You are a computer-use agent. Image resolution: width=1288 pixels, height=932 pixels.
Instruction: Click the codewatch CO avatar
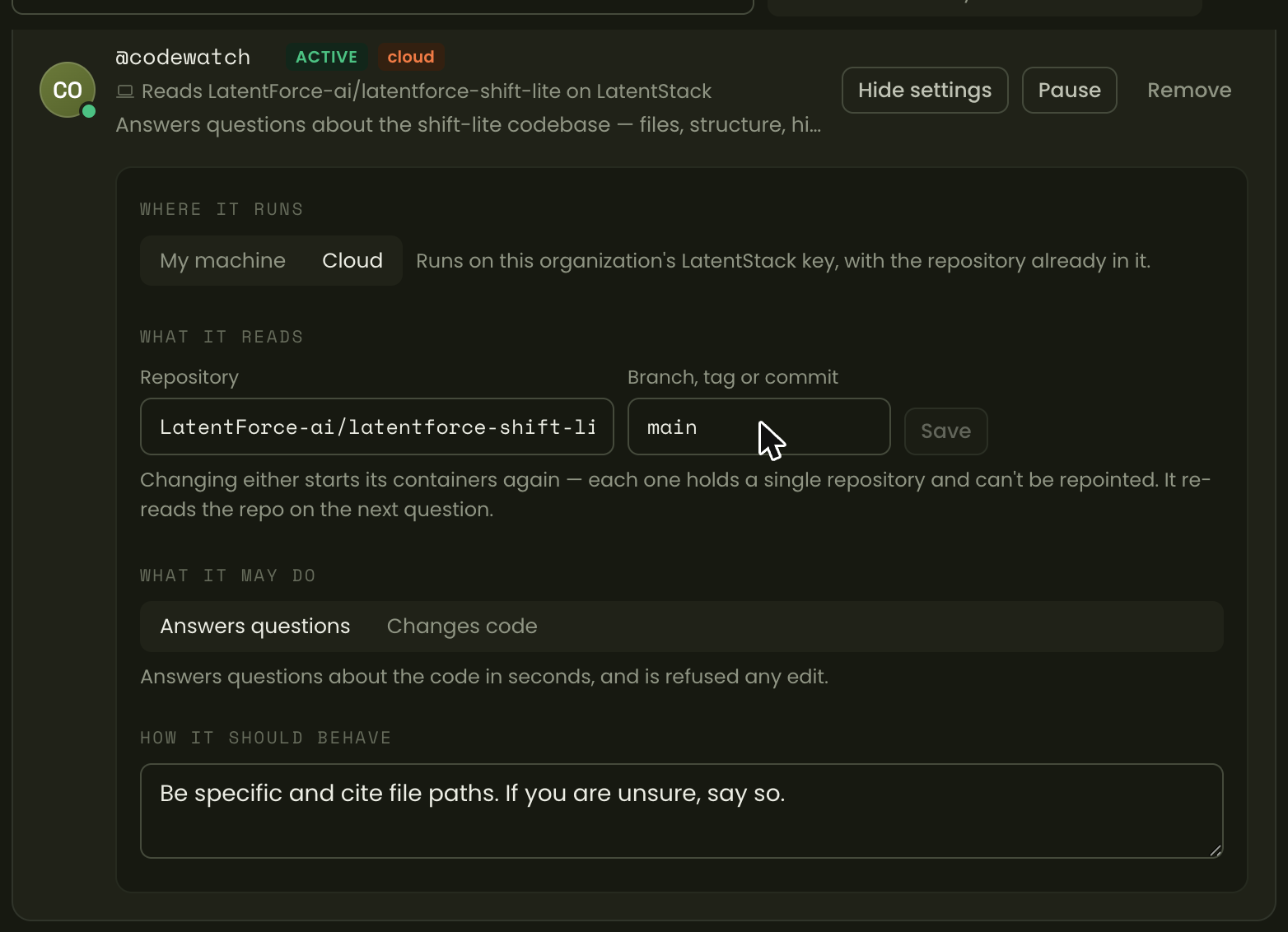(x=67, y=90)
